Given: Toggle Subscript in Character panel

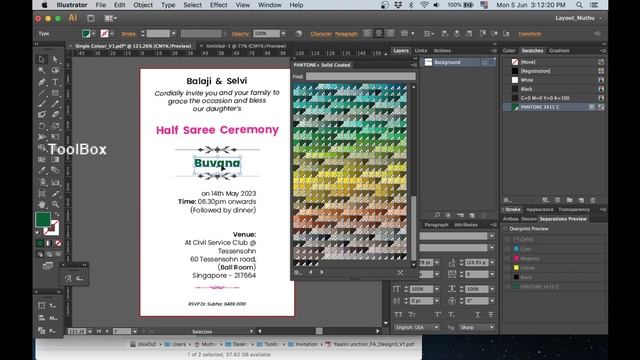Looking at the screenshot, I should coord(451,314).
